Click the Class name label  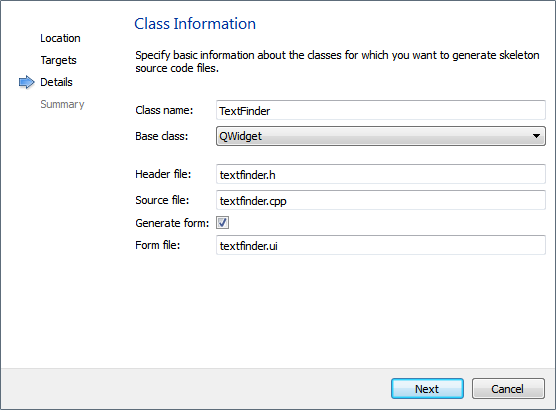[x=164, y=110]
